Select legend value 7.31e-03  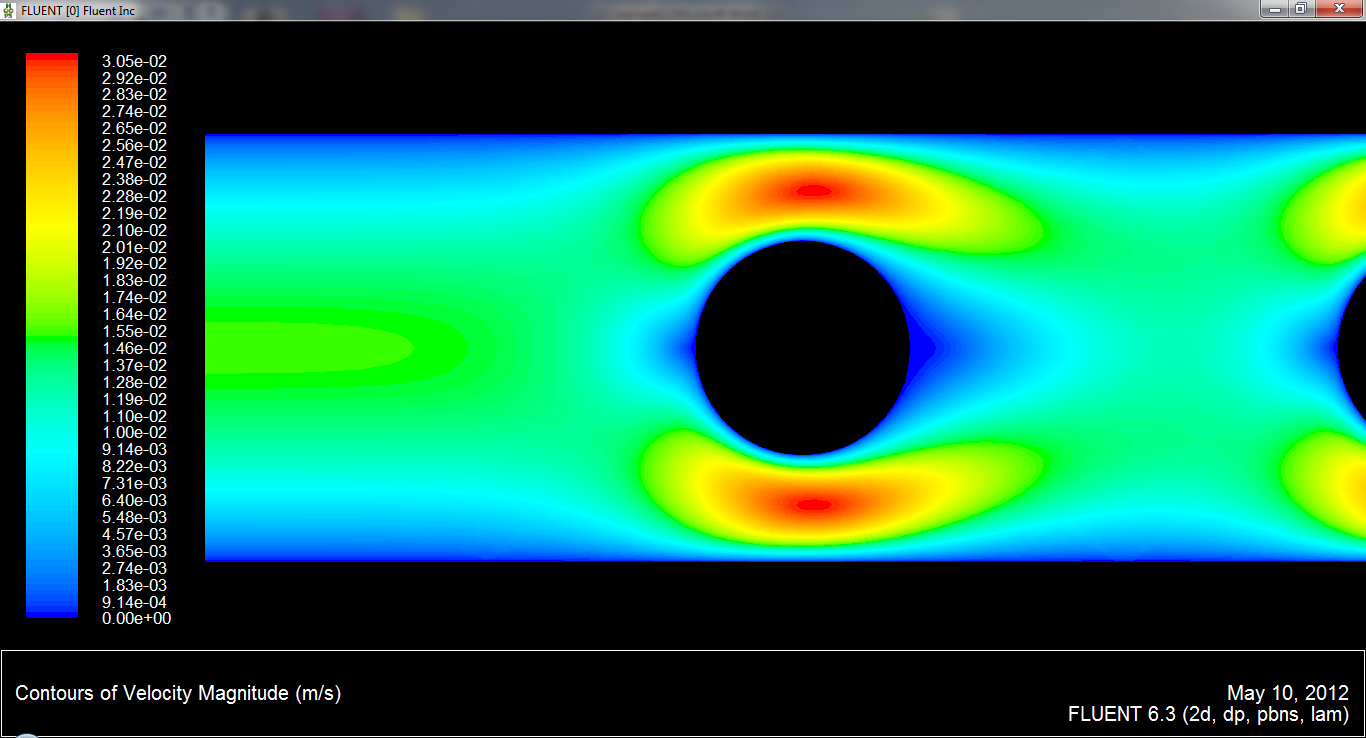pyautogui.click(x=135, y=484)
